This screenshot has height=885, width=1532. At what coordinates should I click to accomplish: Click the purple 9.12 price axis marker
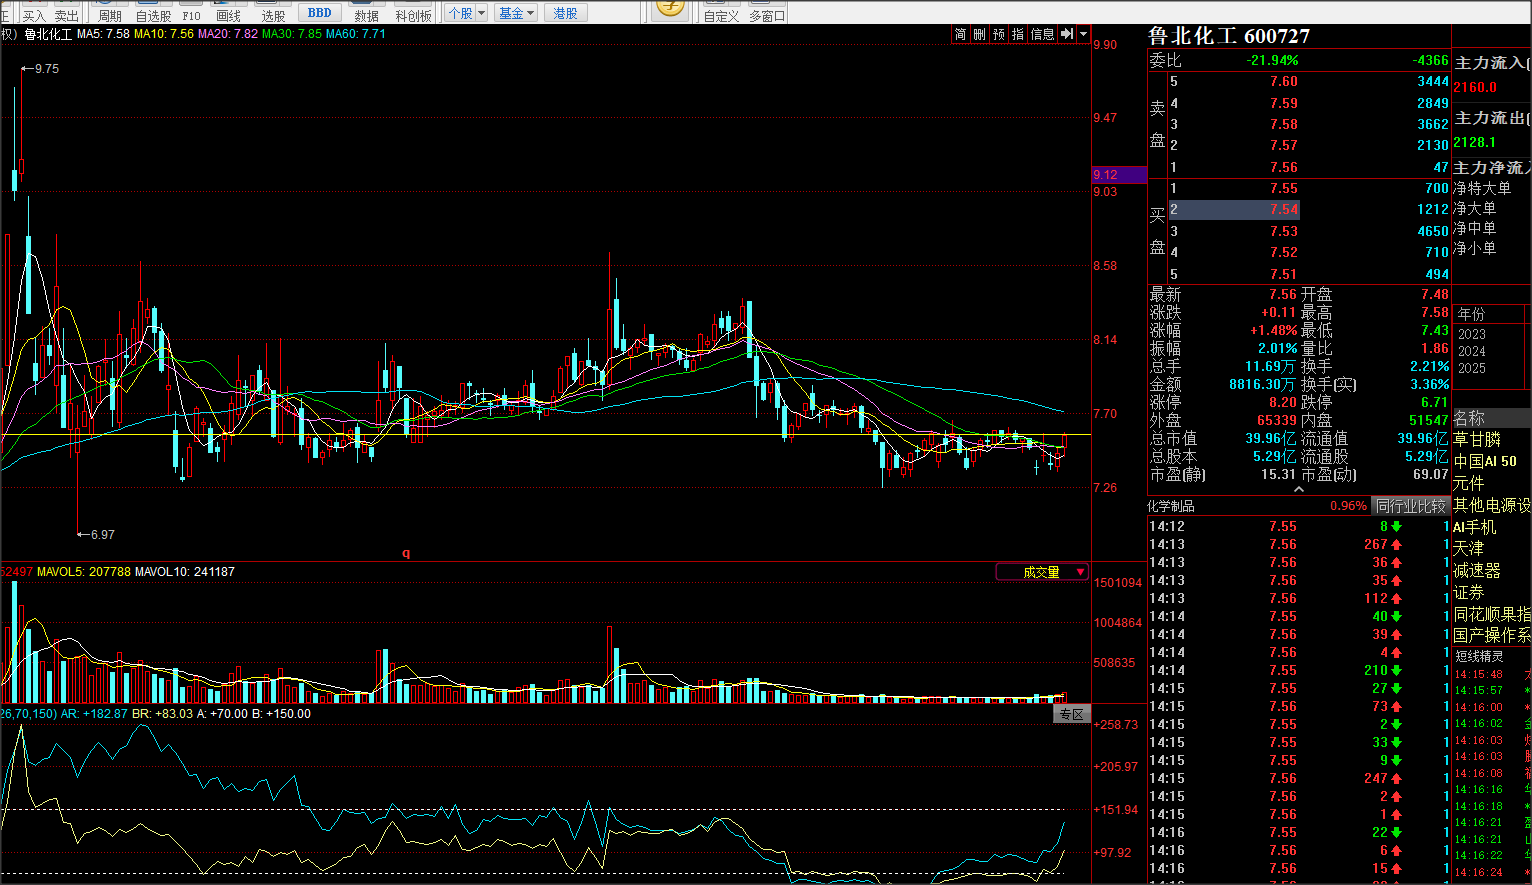pos(1119,175)
